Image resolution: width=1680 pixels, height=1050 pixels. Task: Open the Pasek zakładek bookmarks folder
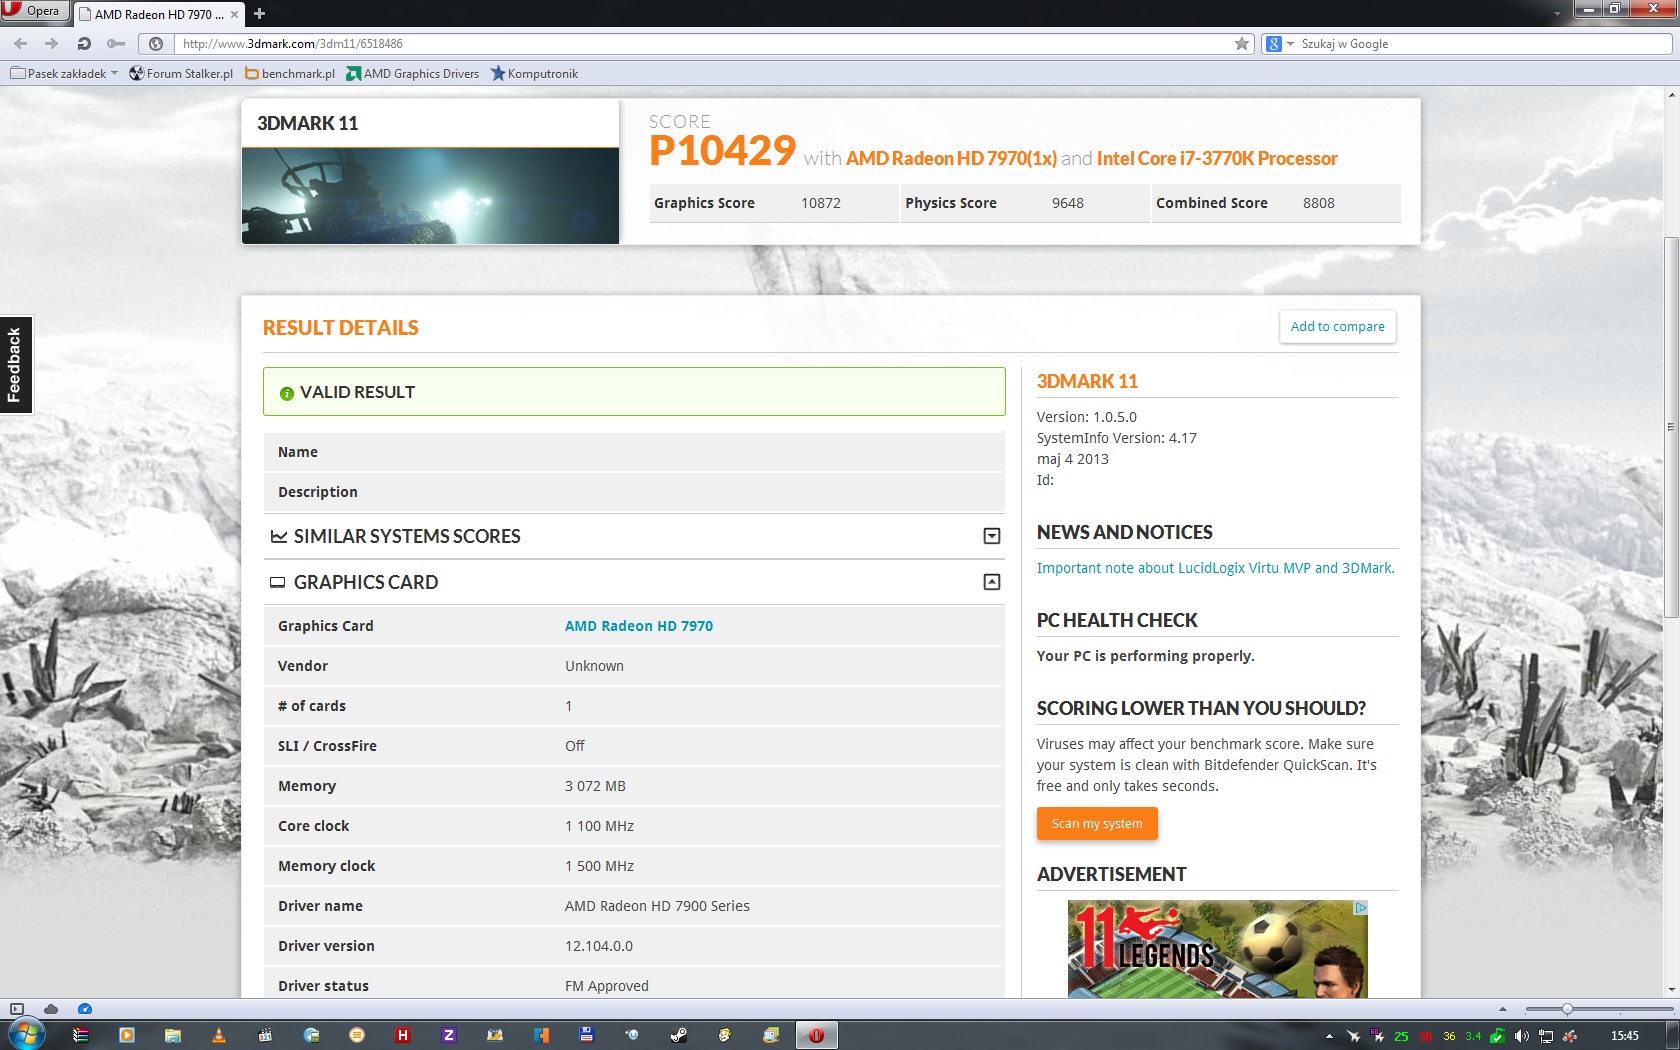tap(64, 73)
